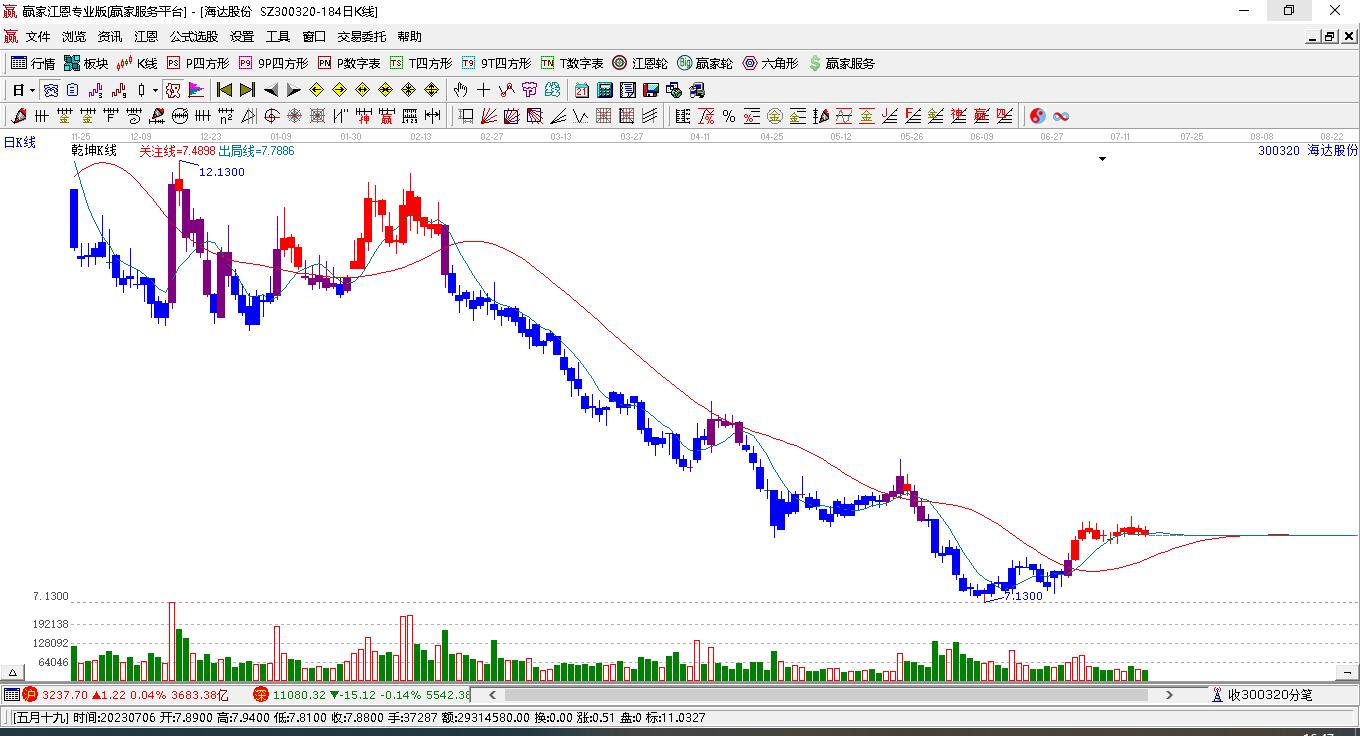Click the horizontal scrollbar track at bottom
Viewport: 1360px width, 736px height.
(828, 694)
